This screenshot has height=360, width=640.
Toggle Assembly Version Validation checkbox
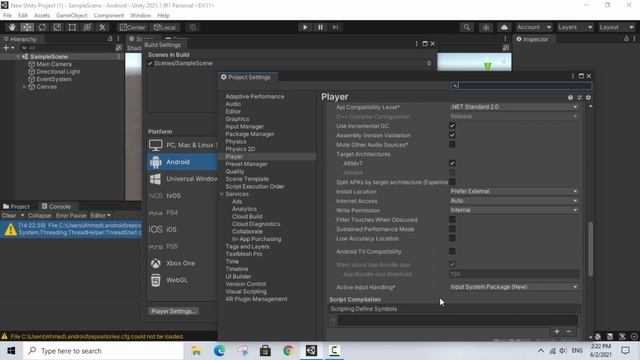(452, 135)
